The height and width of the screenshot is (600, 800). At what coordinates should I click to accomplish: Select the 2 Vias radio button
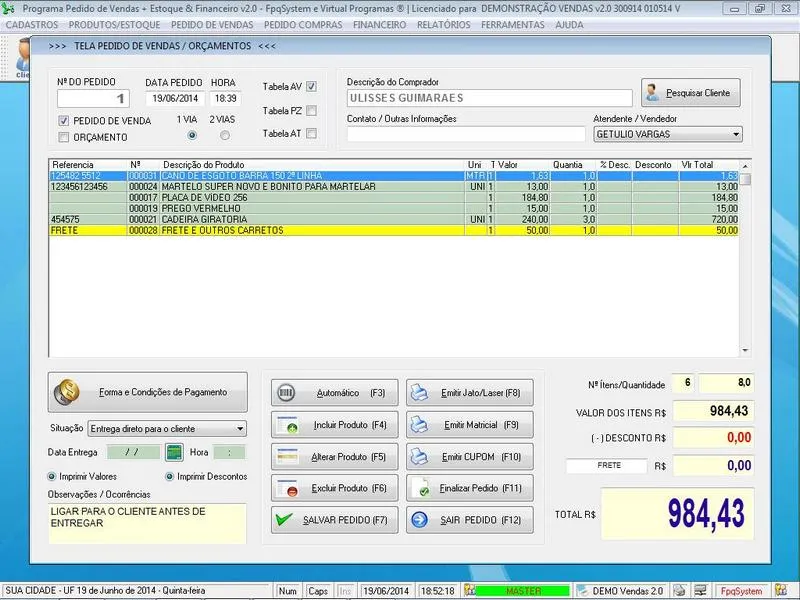pyautogui.click(x=224, y=136)
